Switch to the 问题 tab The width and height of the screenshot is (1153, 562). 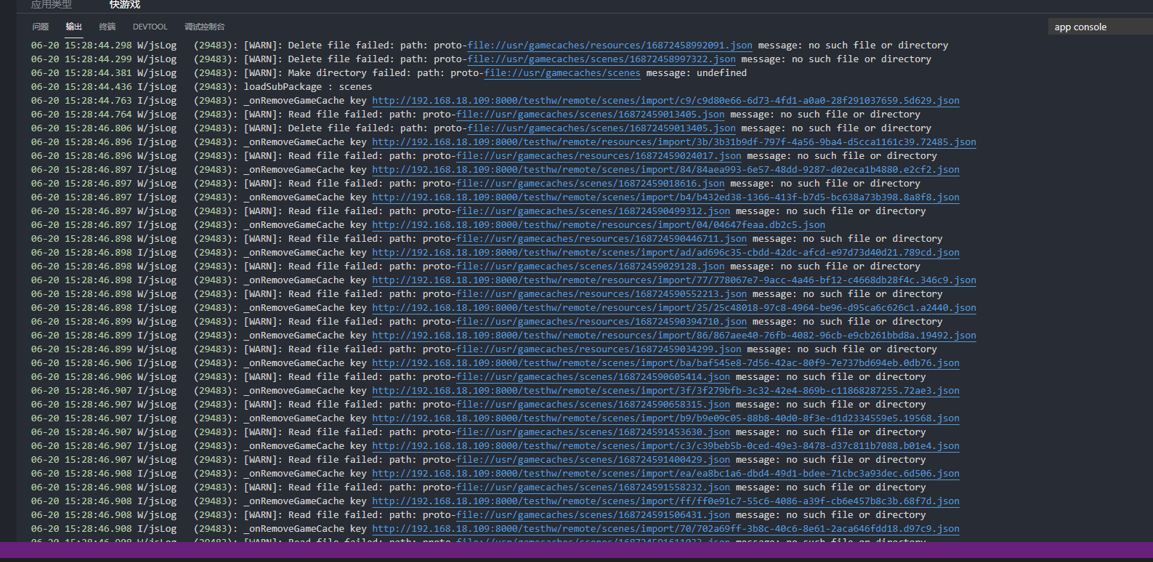(x=40, y=26)
